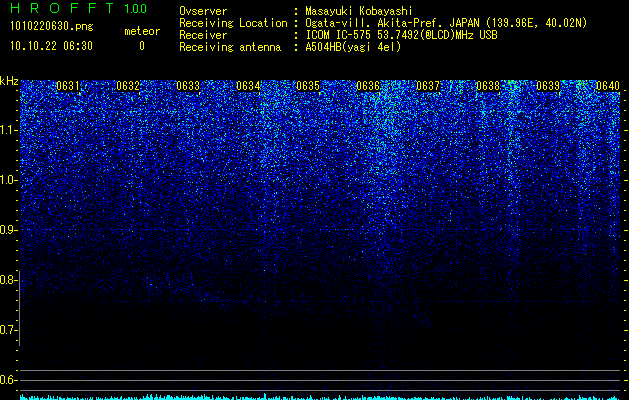Select the observer name Masayuki Kobayashi
This screenshot has width=629, height=400.
[359, 11]
